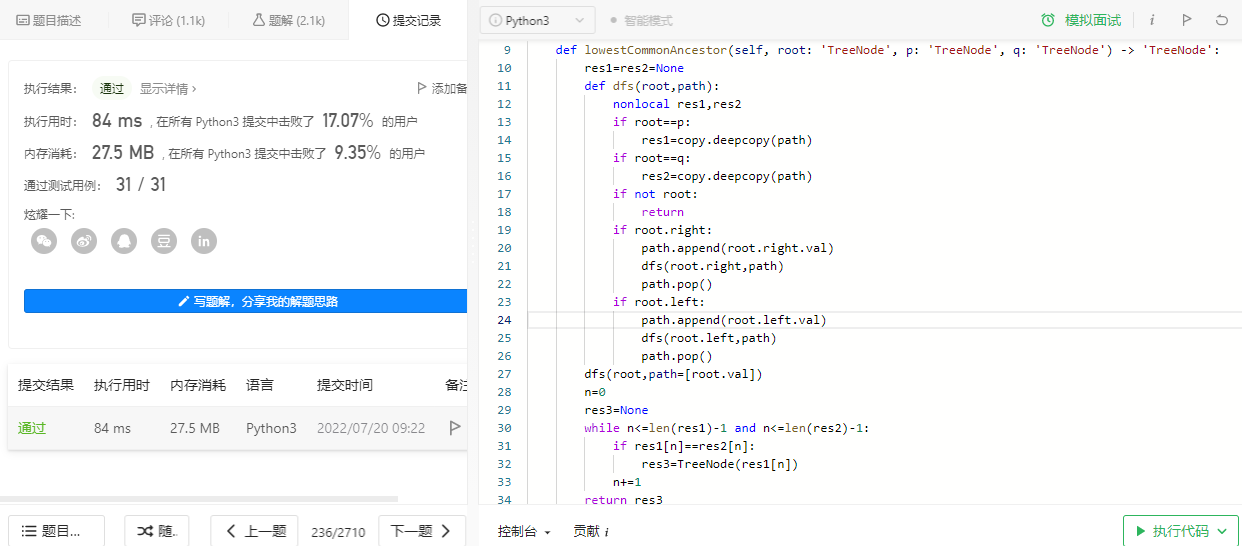This screenshot has width=1242, height=546.
Task: Toggle 智能模式 smart mode
Action: [x=641, y=20]
